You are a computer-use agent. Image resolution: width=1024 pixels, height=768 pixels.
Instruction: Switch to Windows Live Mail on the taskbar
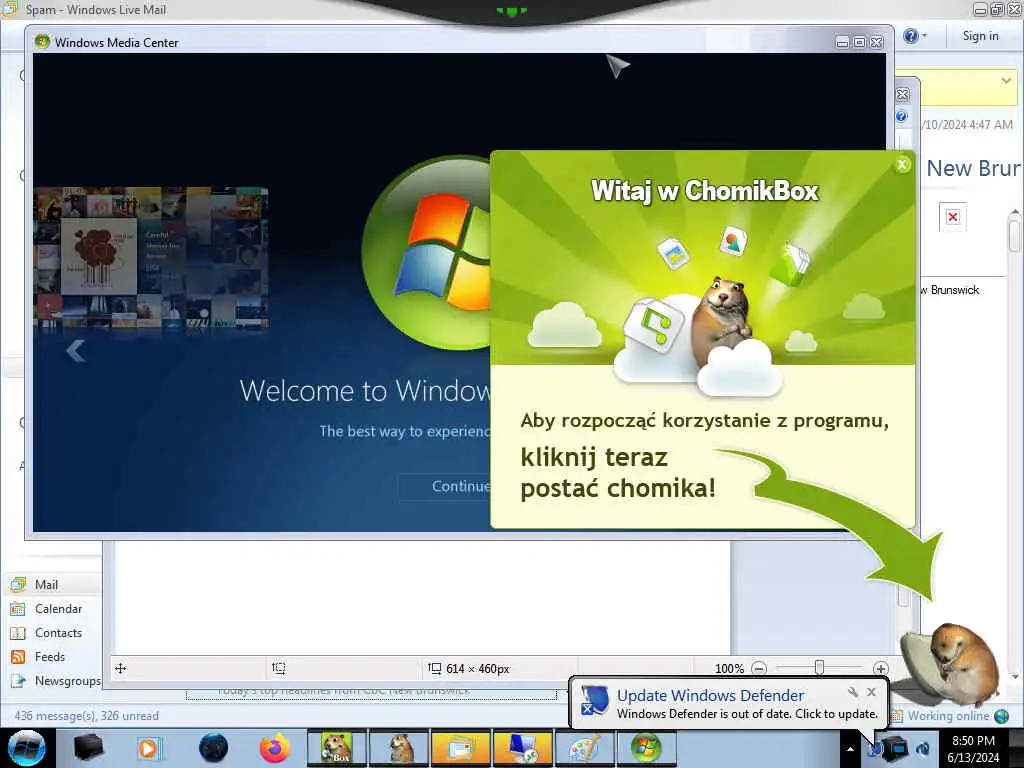click(460, 748)
